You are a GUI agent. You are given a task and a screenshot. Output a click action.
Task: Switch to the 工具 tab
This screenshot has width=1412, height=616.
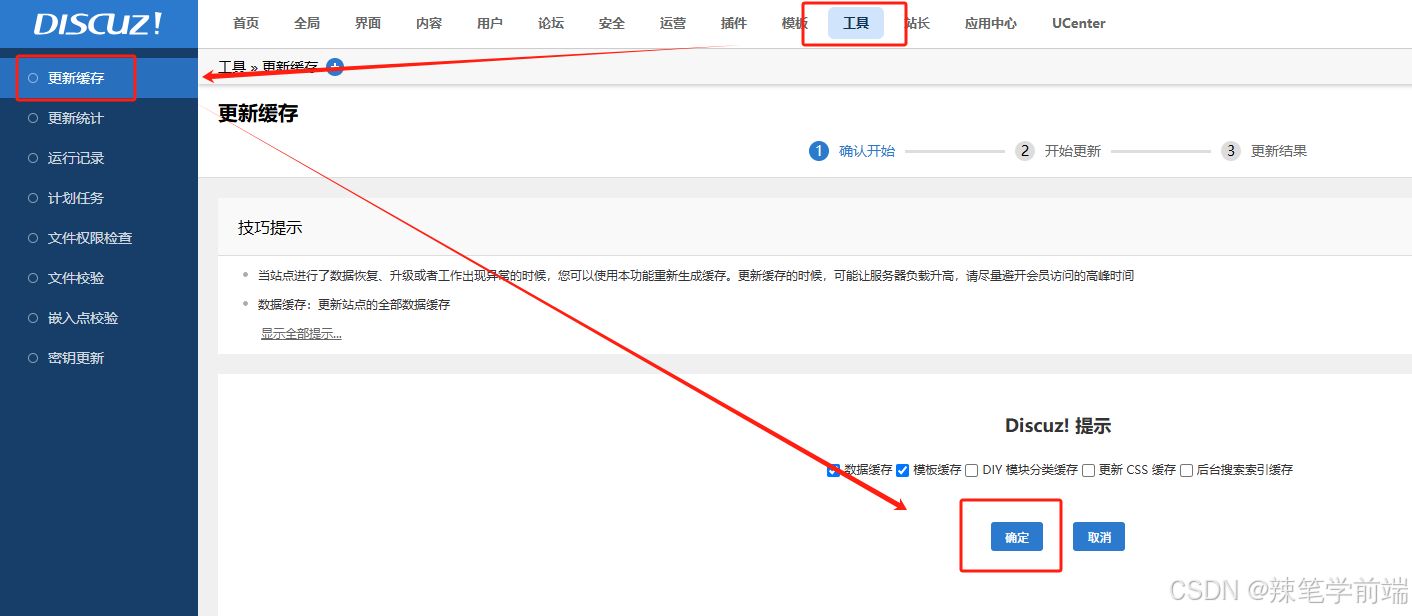coord(855,23)
